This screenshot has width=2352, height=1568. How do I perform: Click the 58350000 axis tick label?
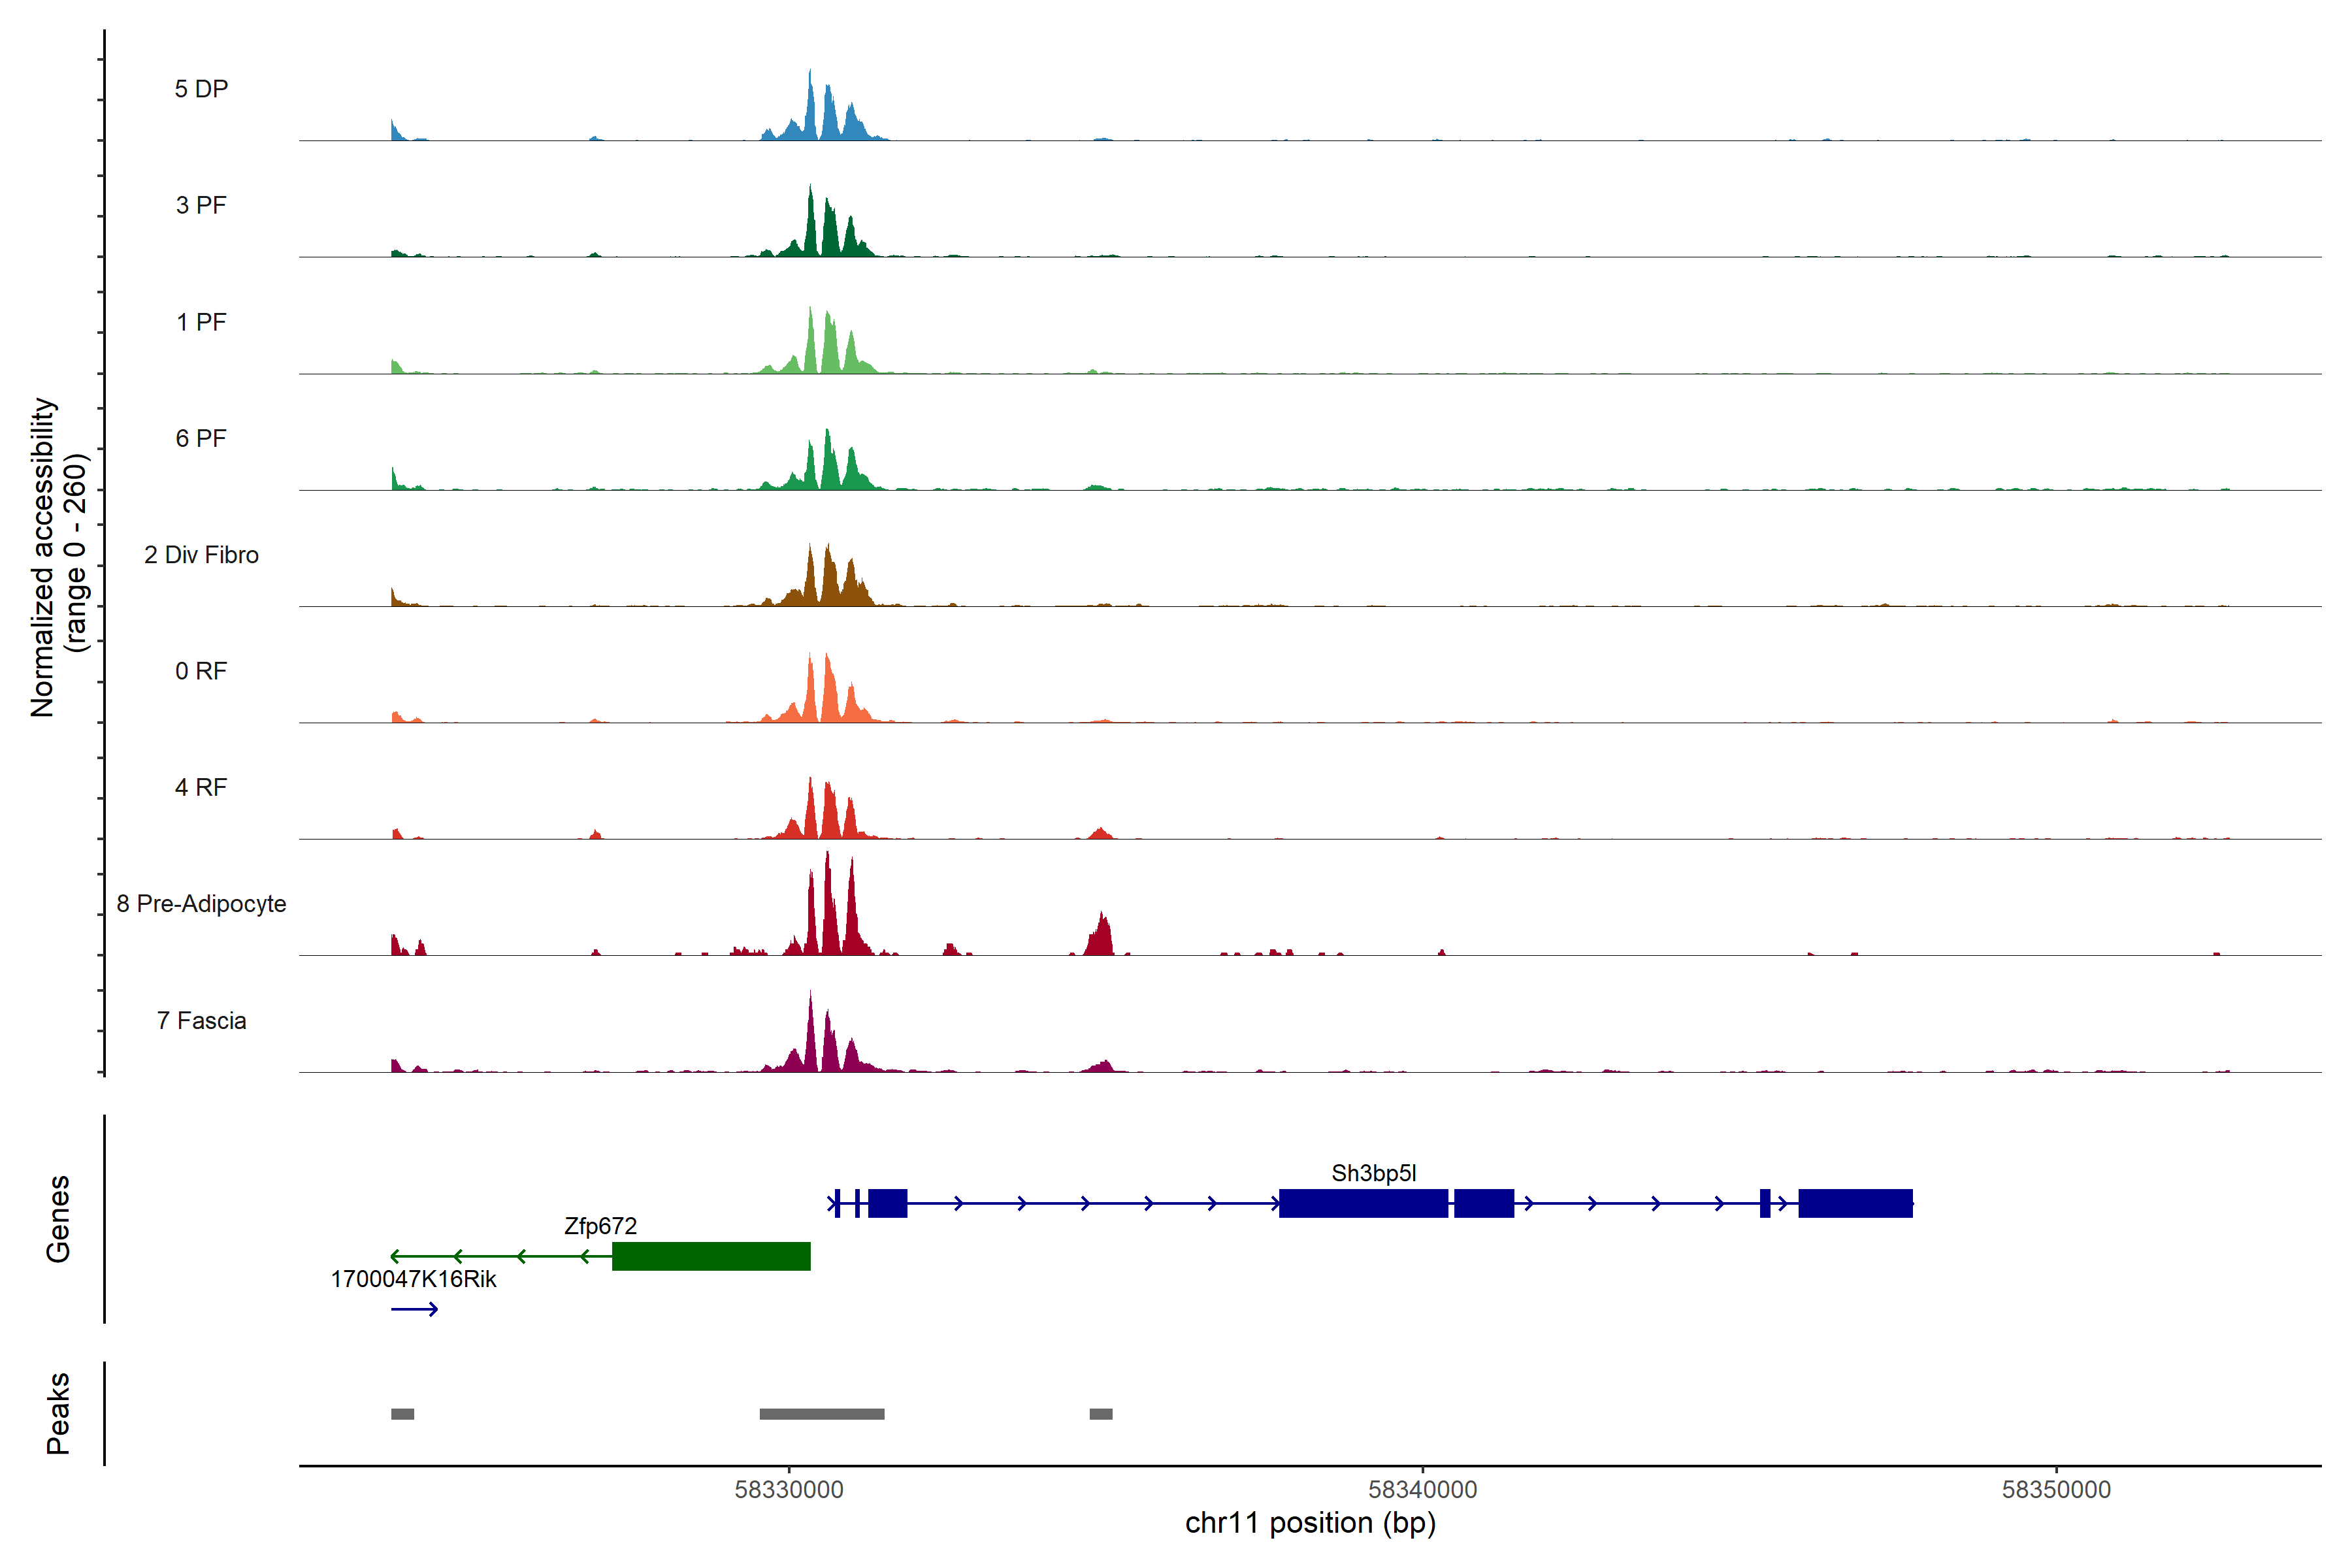pos(2056,1490)
